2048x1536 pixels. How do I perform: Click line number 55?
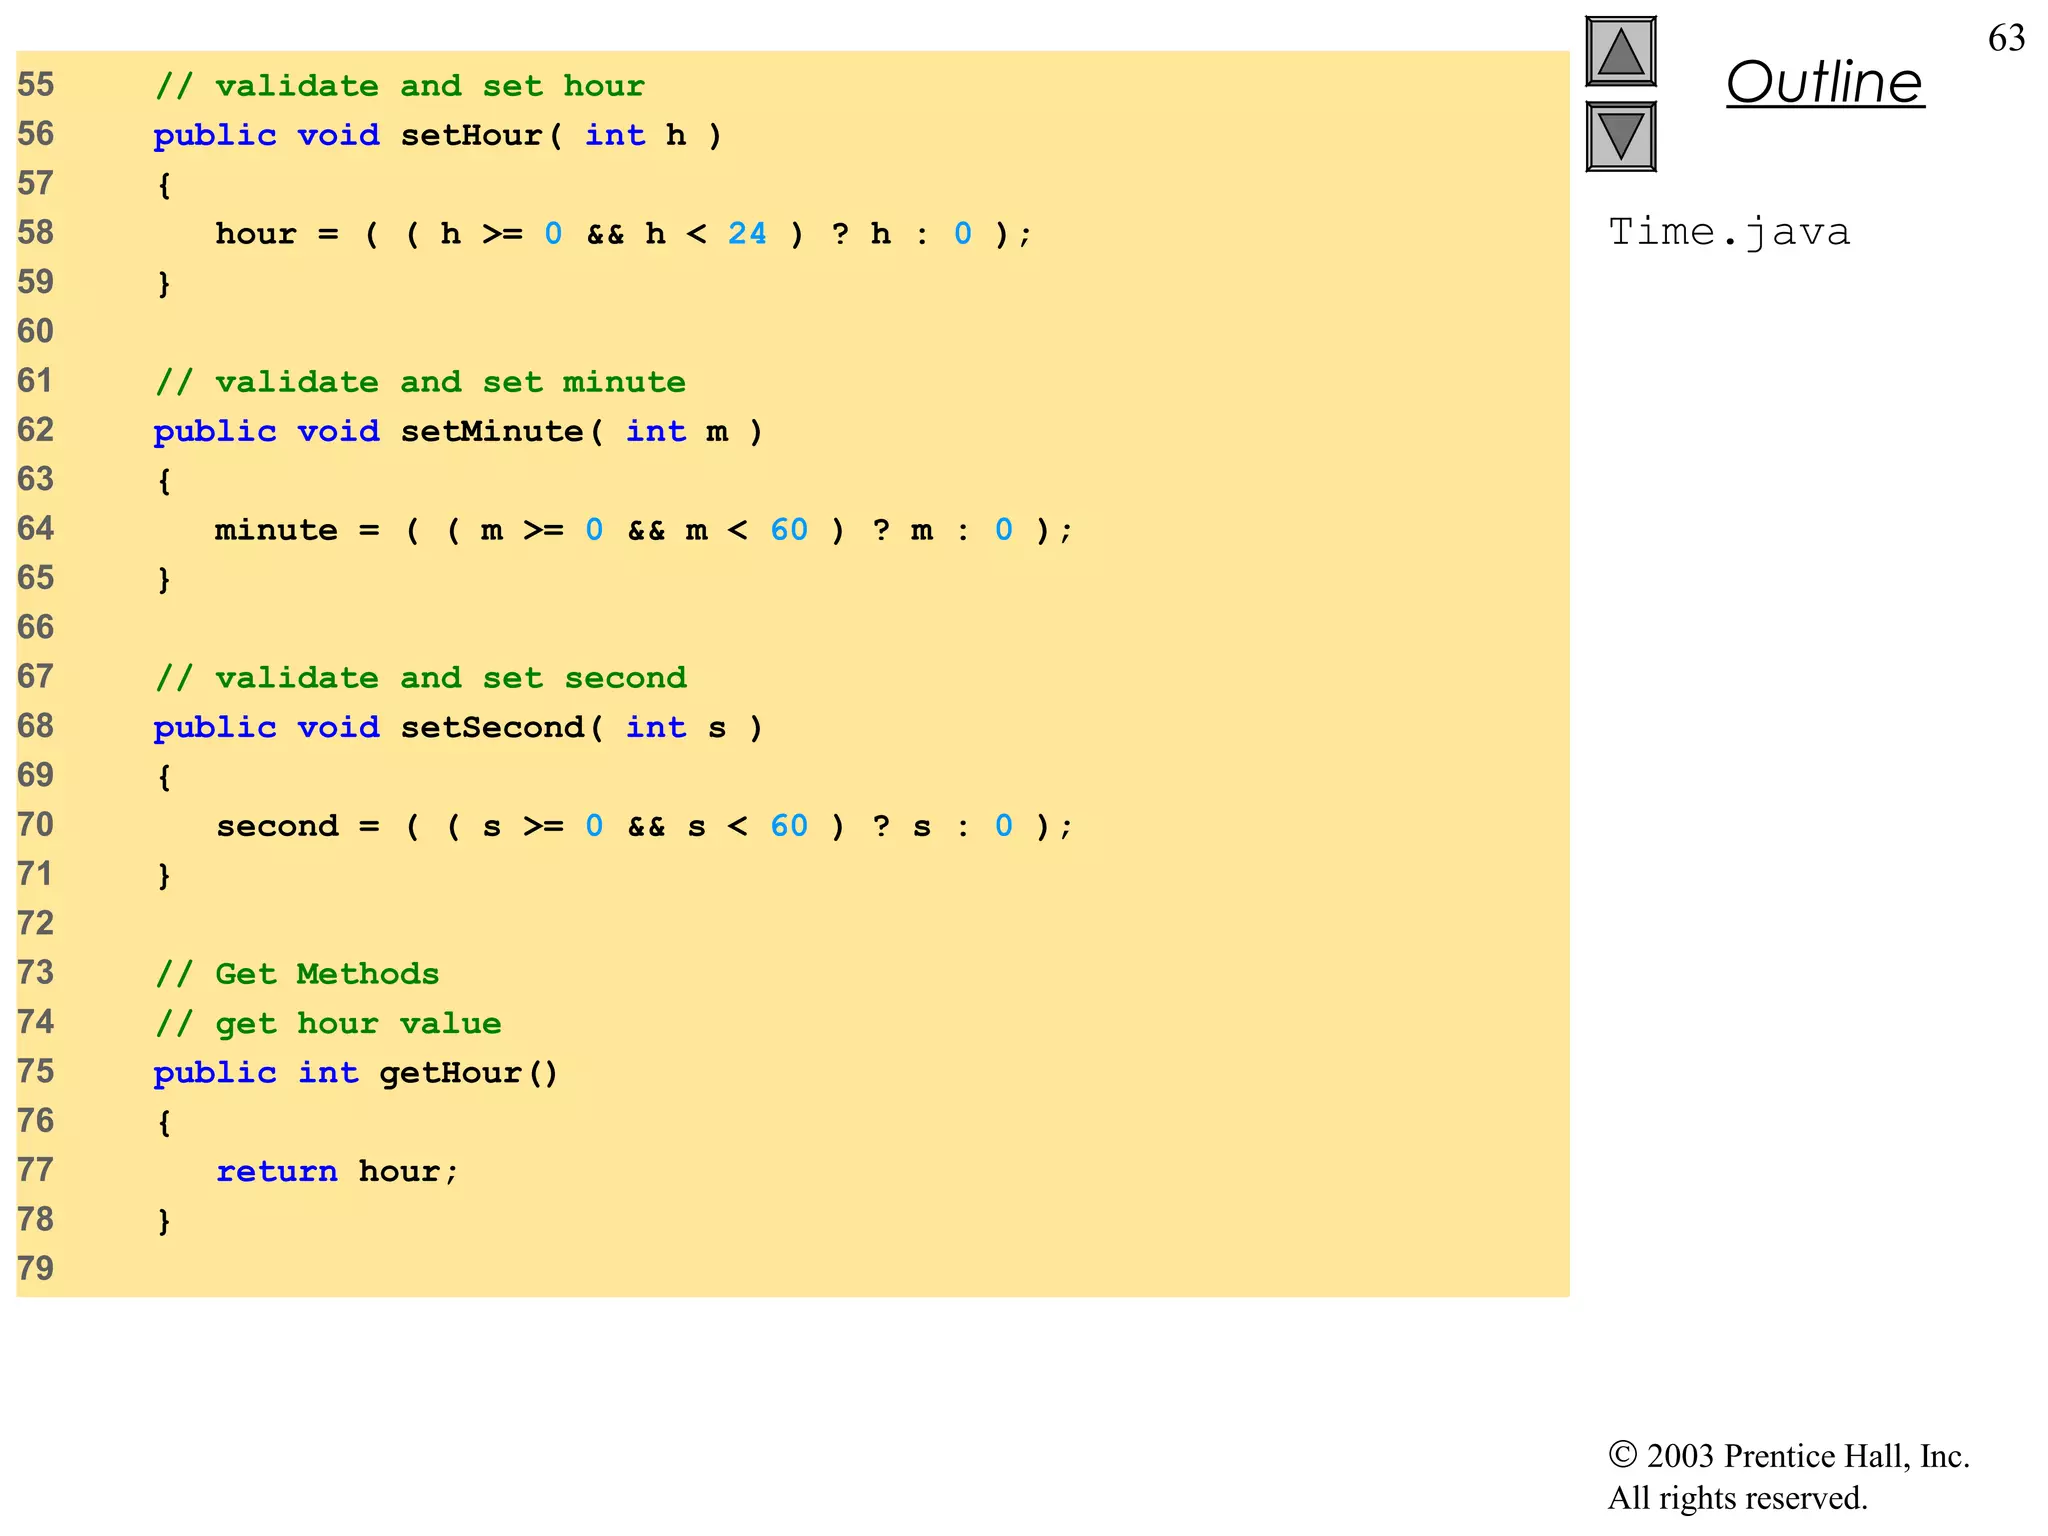(x=35, y=85)
